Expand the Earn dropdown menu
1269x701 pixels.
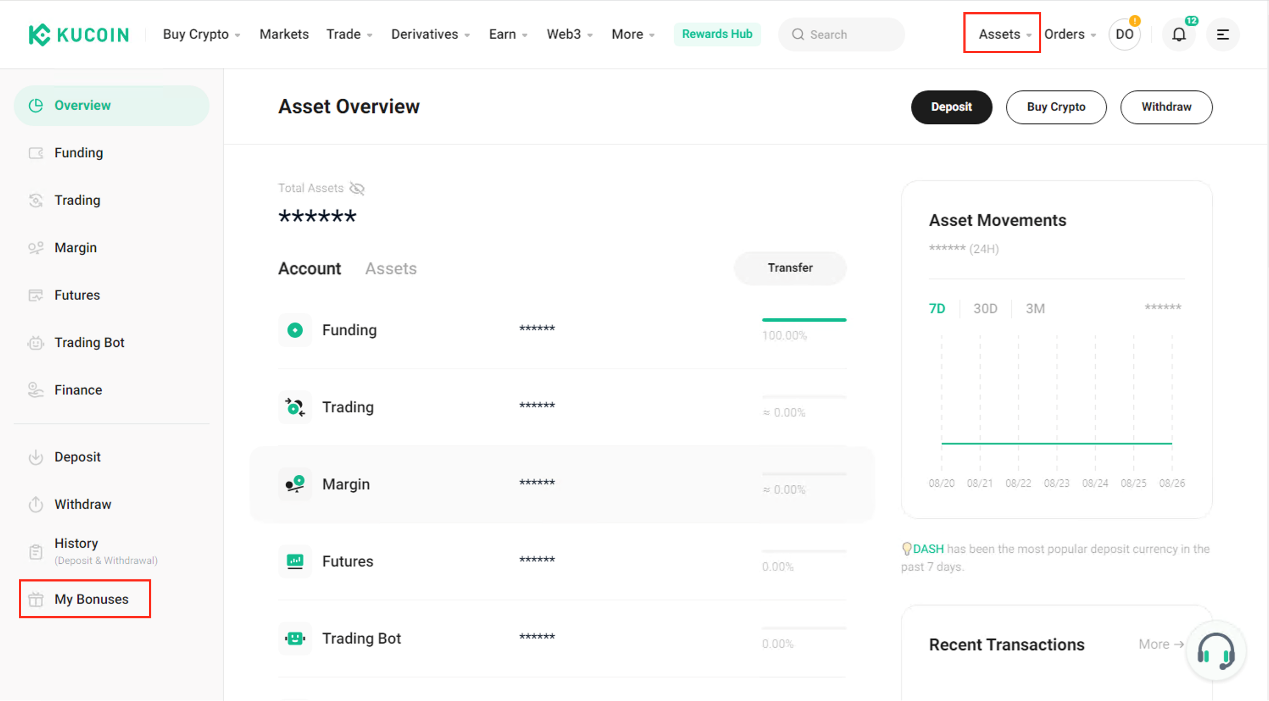coord(509,34)
